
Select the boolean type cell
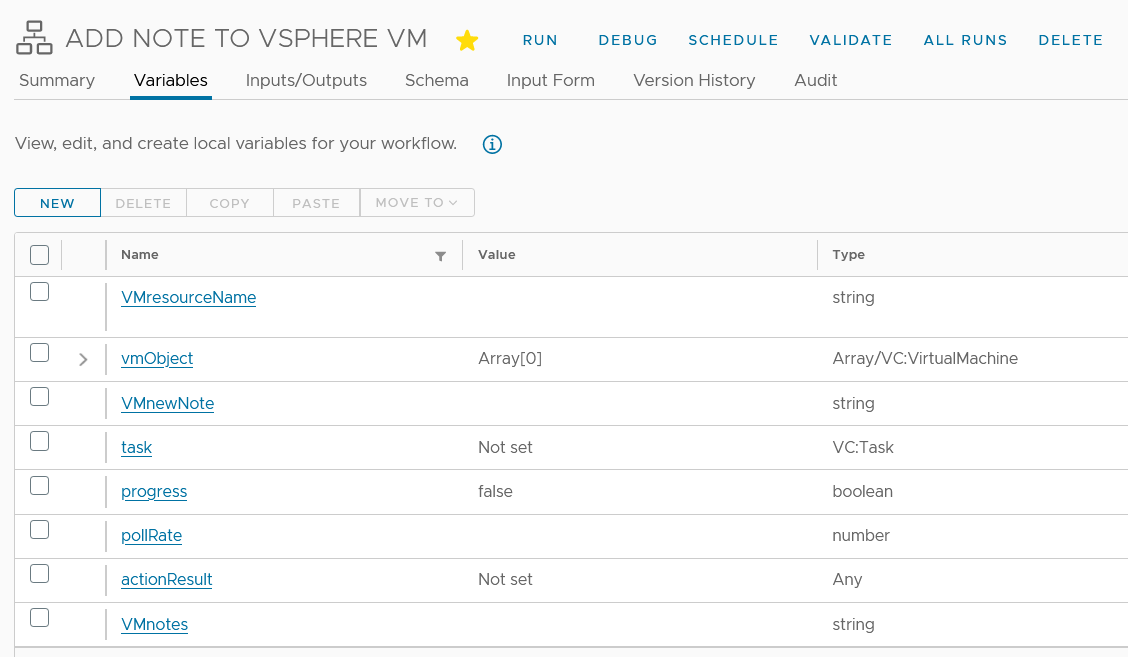[x=863, y=491]
